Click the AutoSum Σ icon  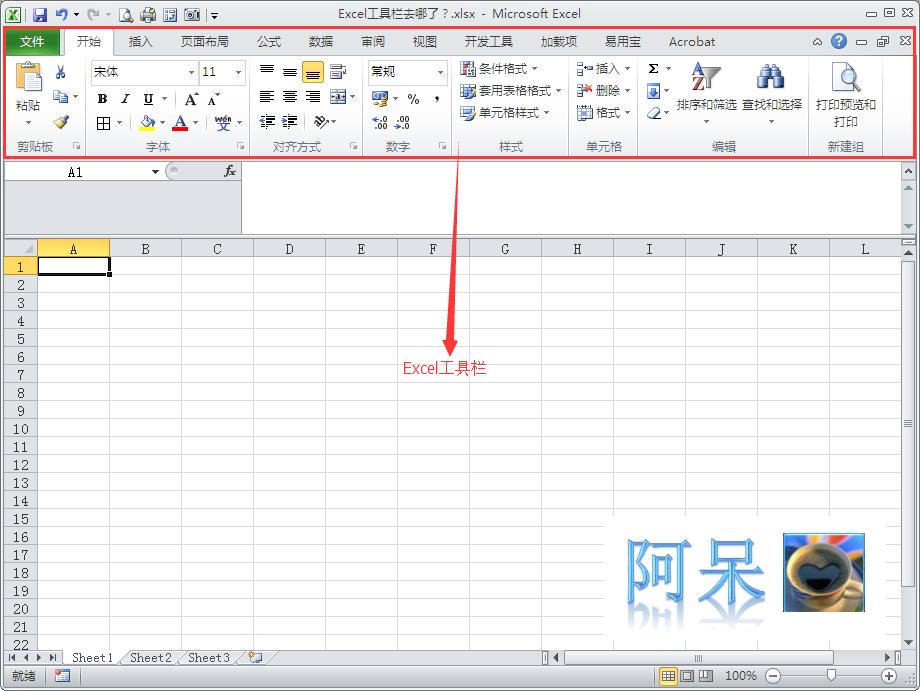(654, 68)
